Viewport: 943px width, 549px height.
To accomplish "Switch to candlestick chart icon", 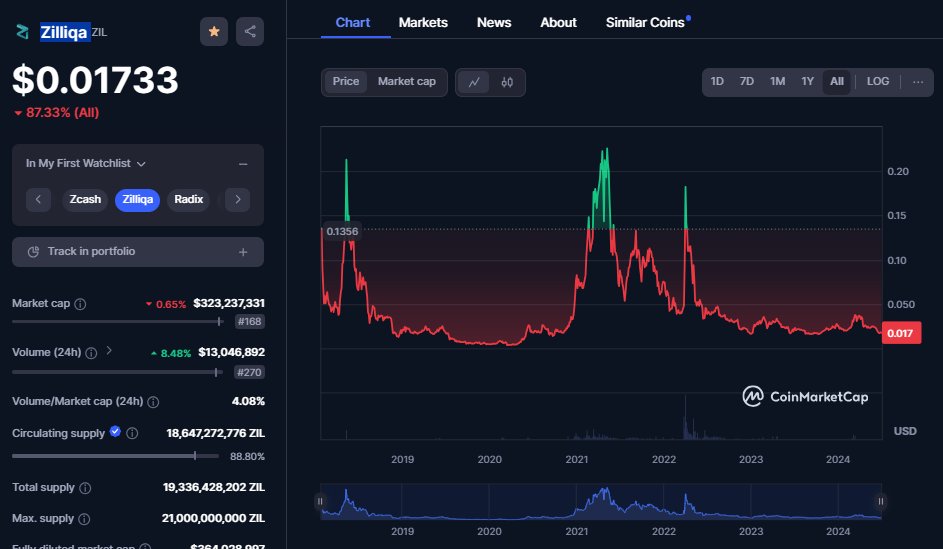I will point(507,82).
